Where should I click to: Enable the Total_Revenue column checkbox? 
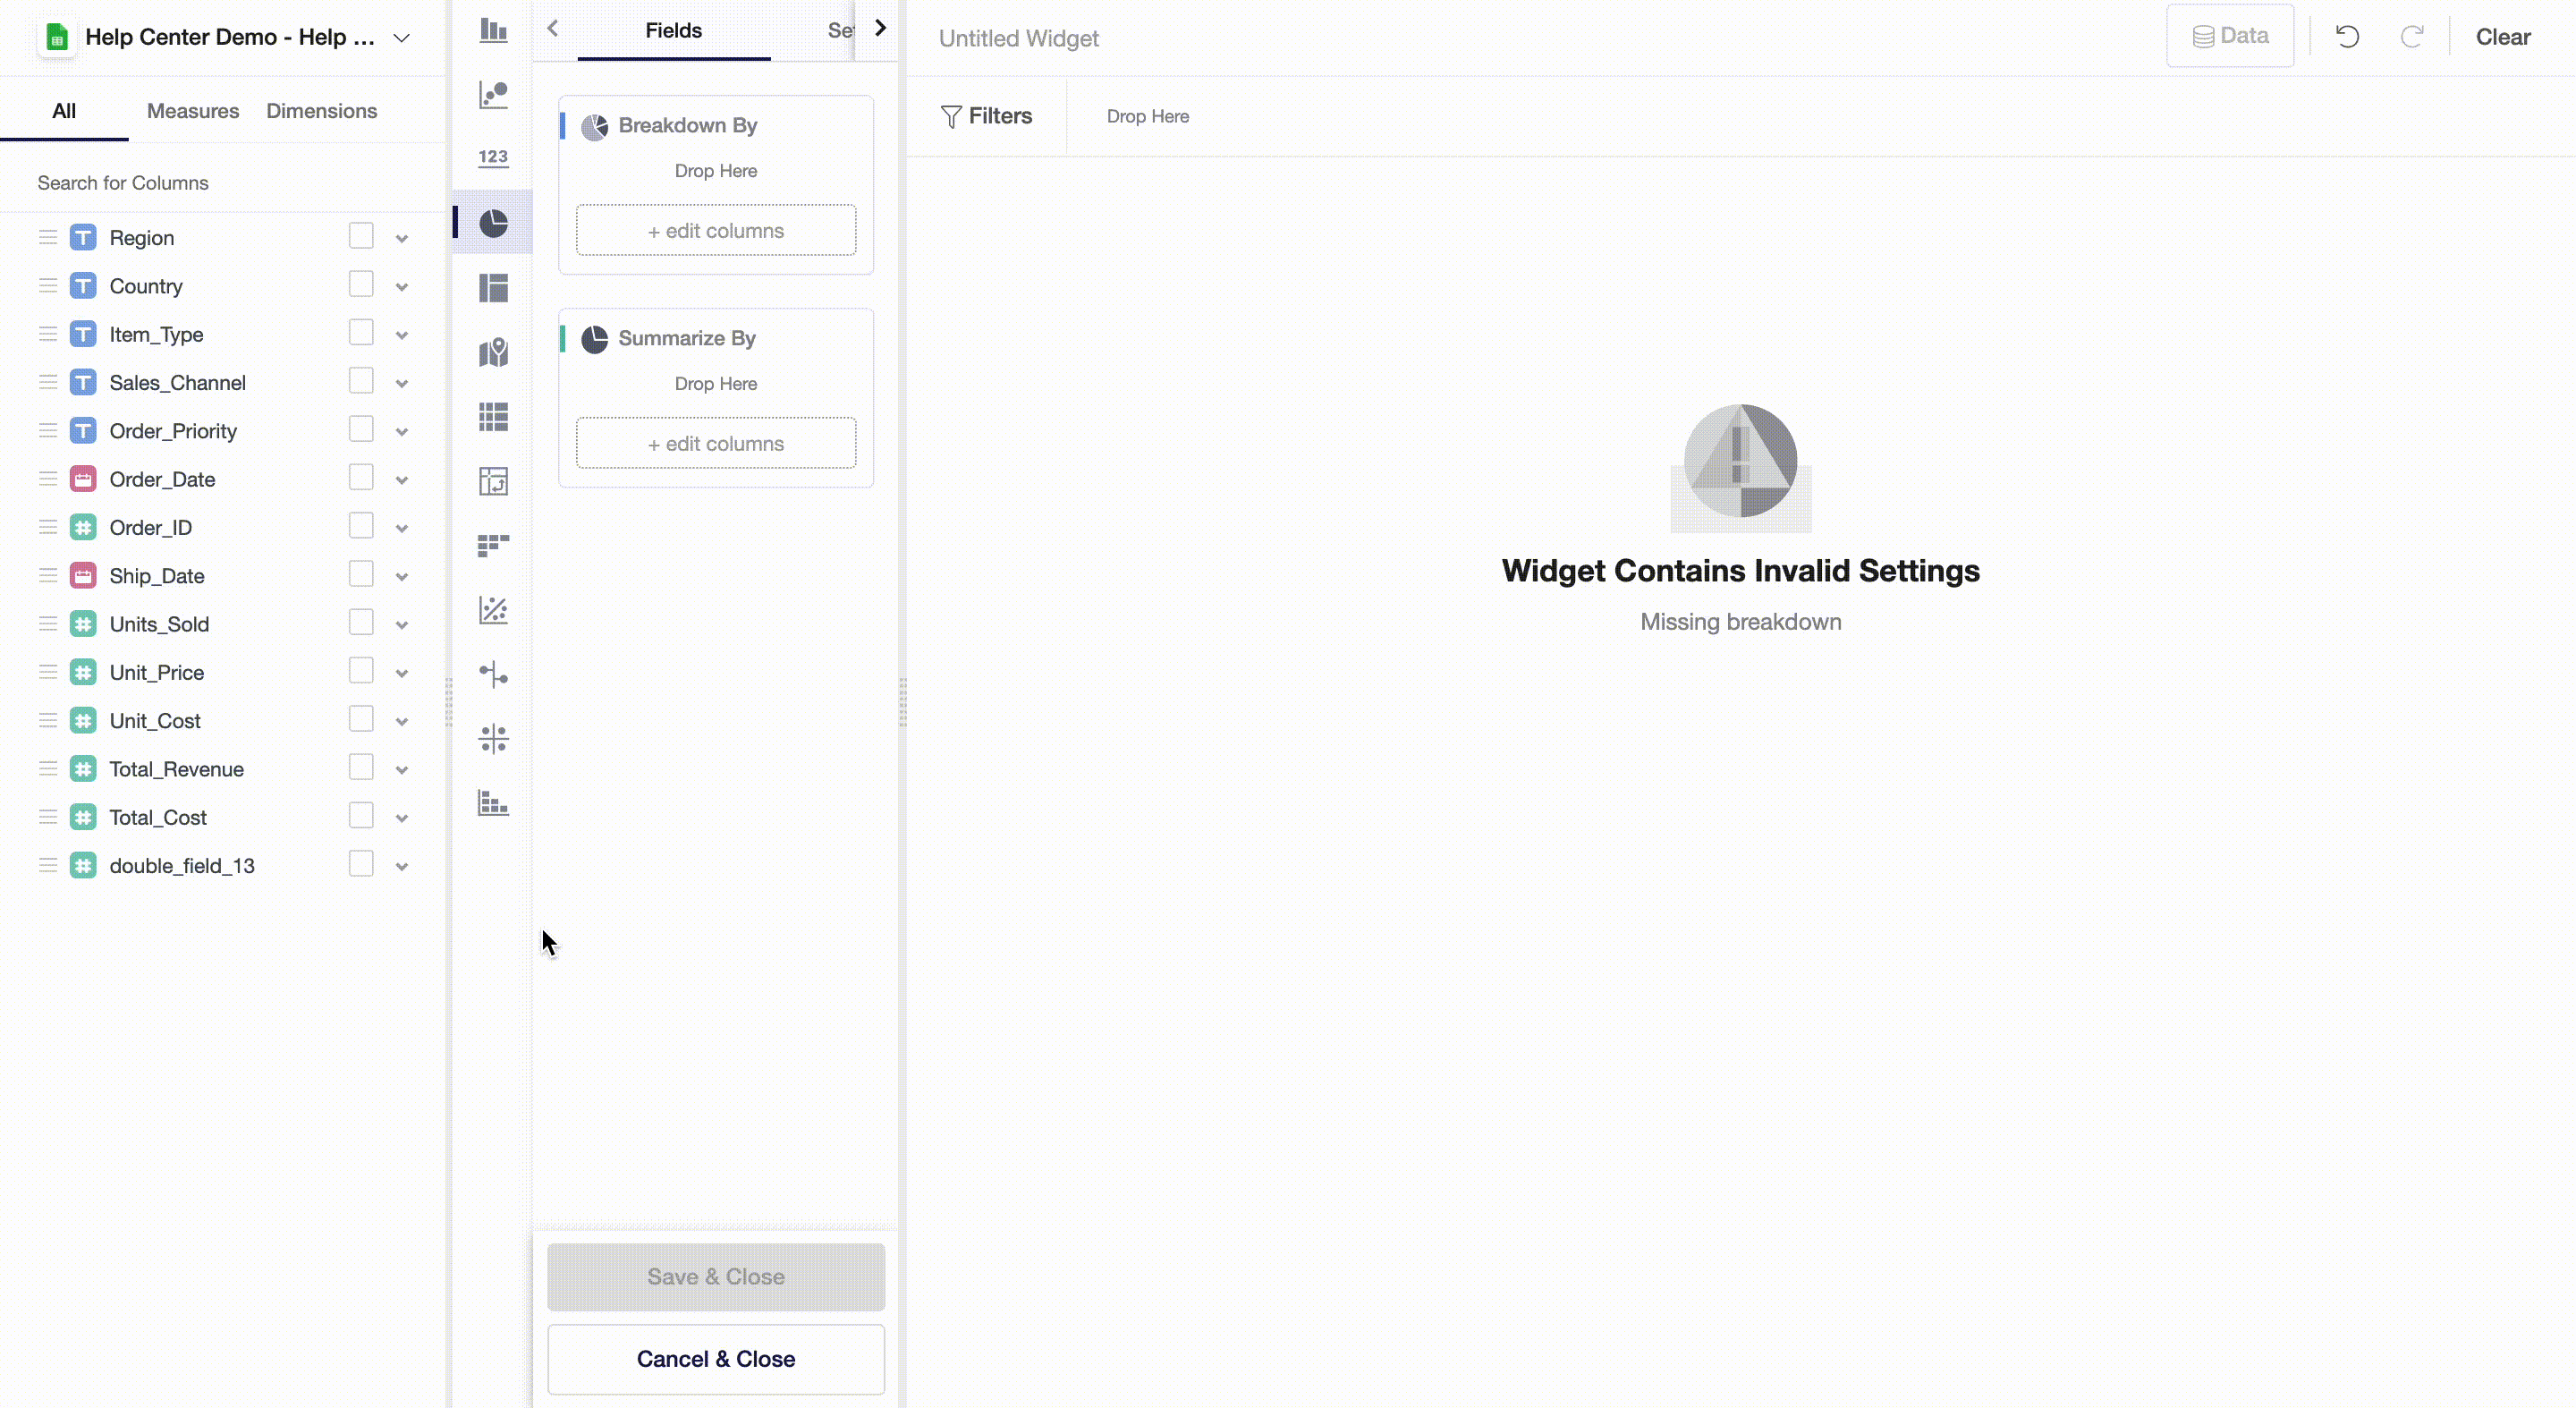pos(361,768)
